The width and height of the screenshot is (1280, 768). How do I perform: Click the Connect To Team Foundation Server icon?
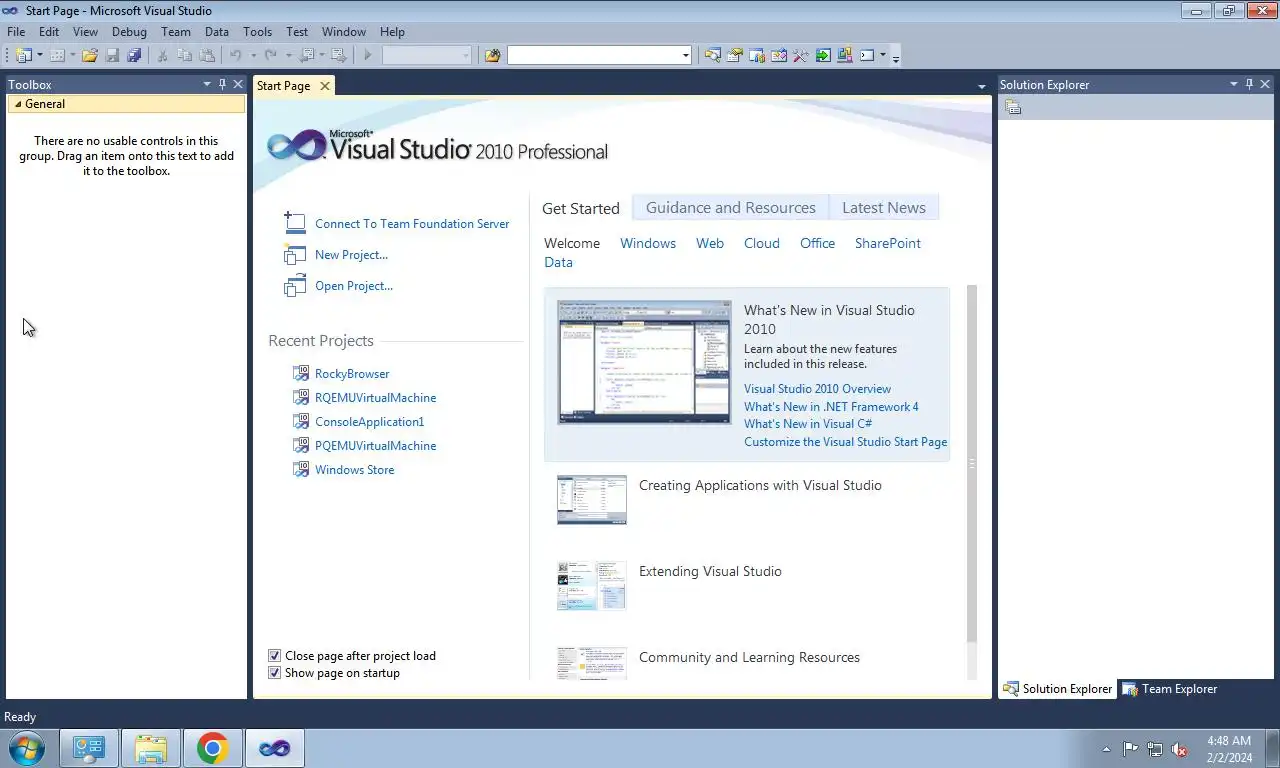[x=294, y=223]
